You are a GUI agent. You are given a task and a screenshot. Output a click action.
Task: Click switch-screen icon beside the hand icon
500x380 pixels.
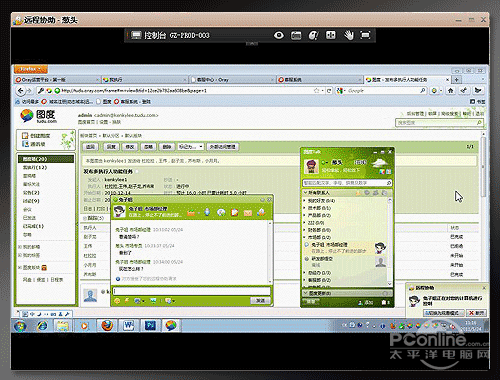(x=330, y=35)
